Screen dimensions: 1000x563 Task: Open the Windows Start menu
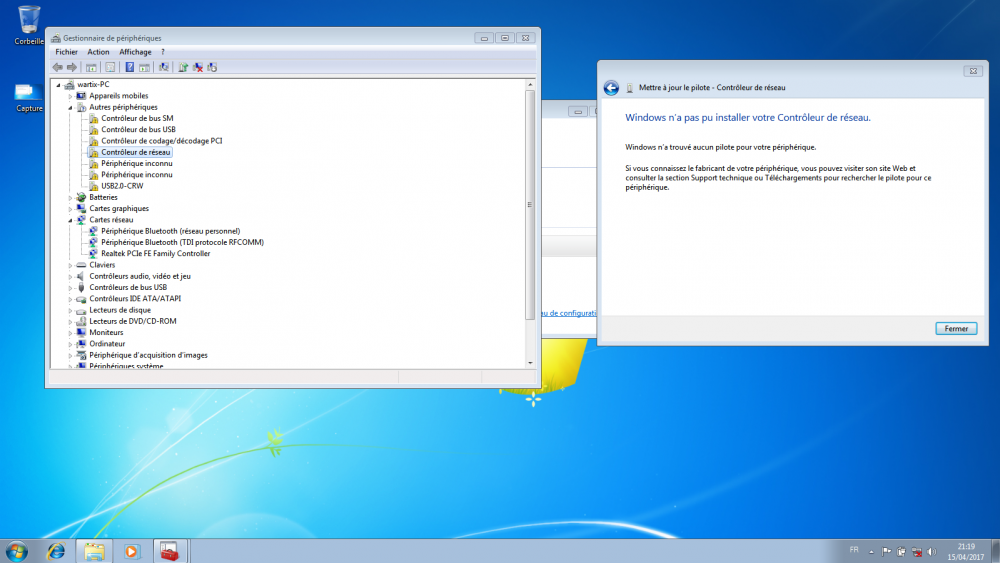tap(17, 551)
